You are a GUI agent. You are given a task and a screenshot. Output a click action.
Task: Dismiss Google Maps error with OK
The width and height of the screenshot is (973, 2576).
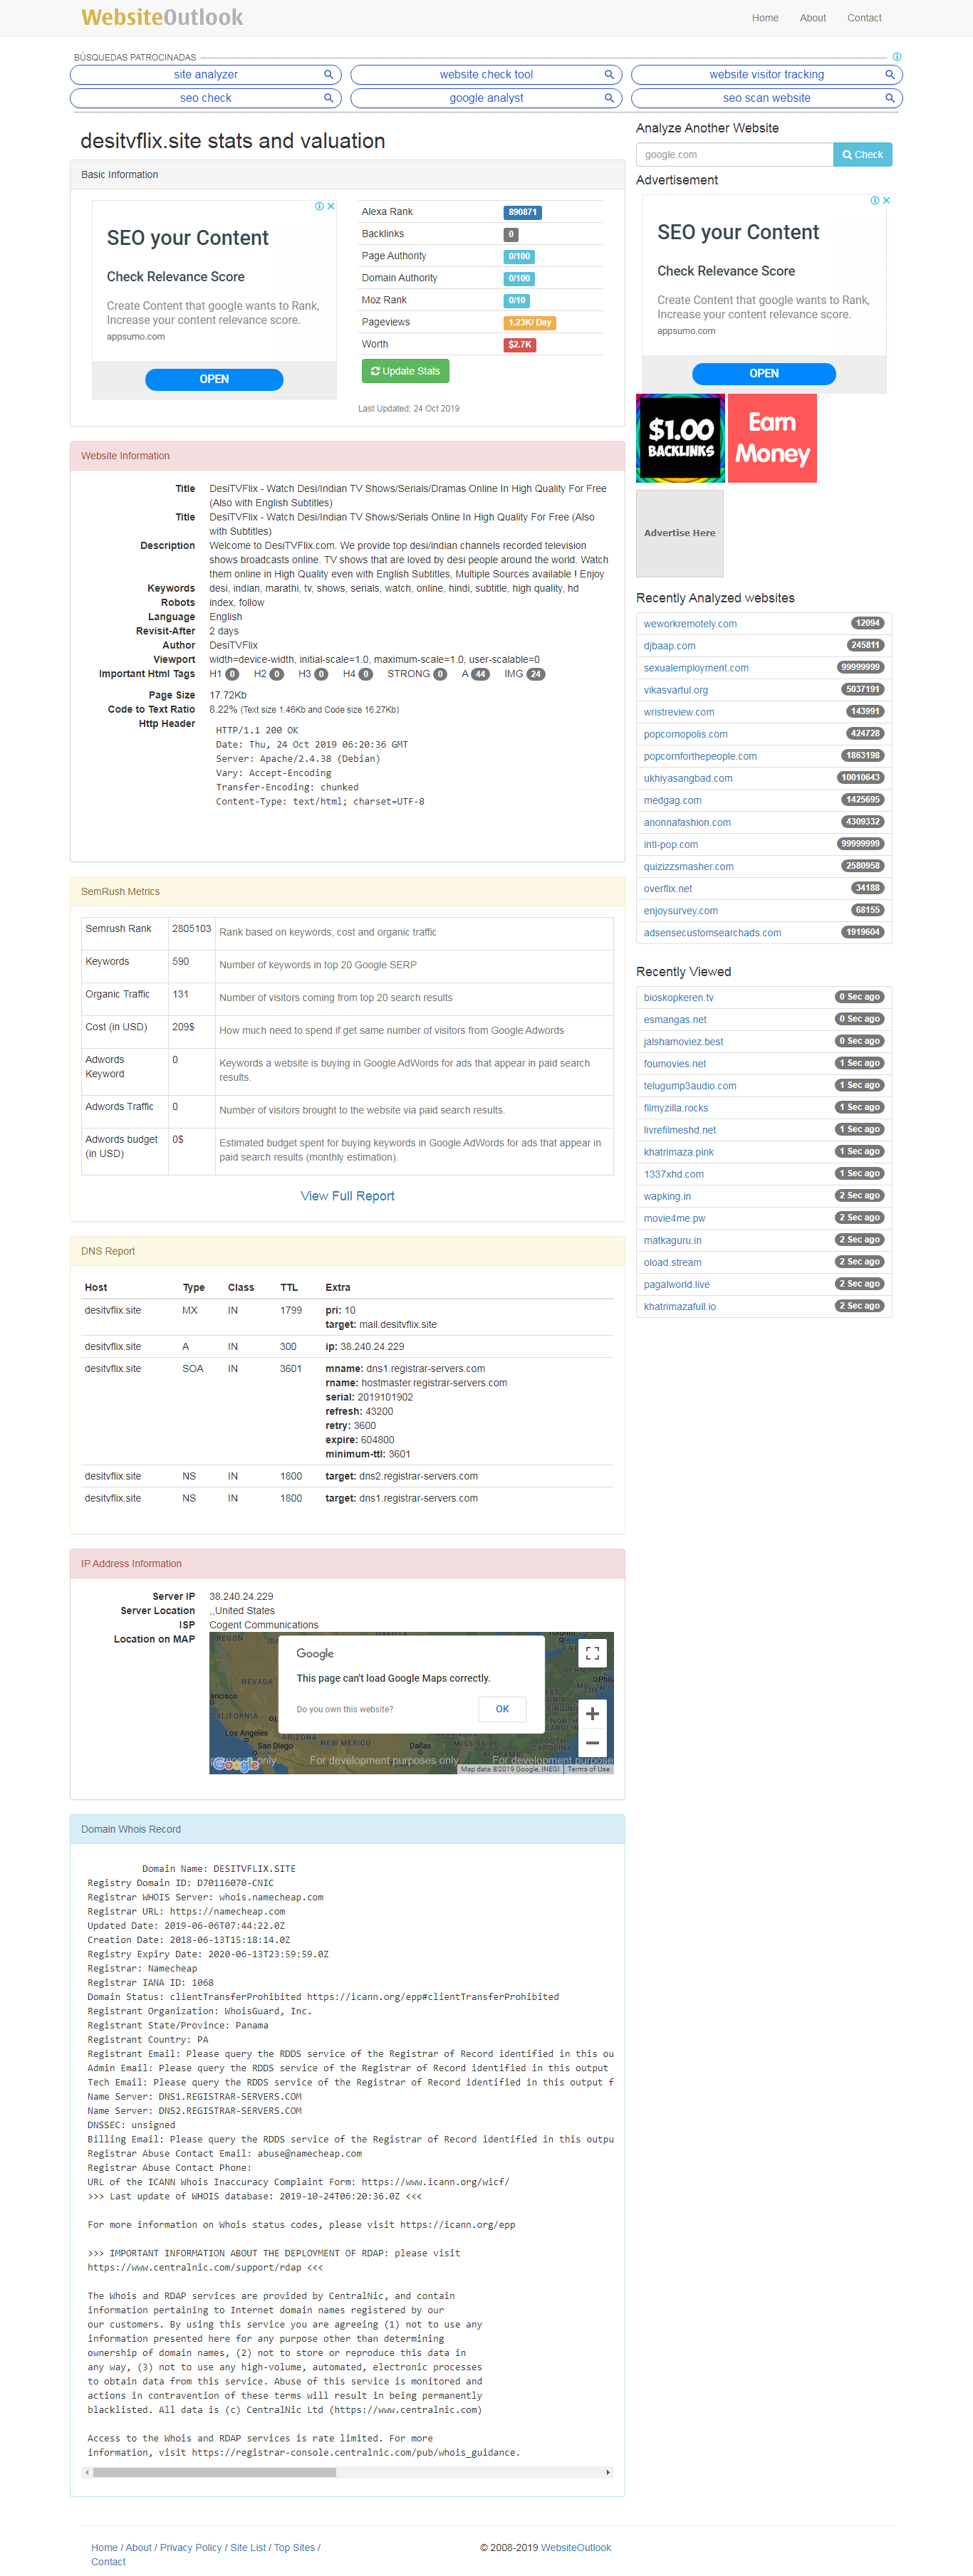pos(502,1709)
